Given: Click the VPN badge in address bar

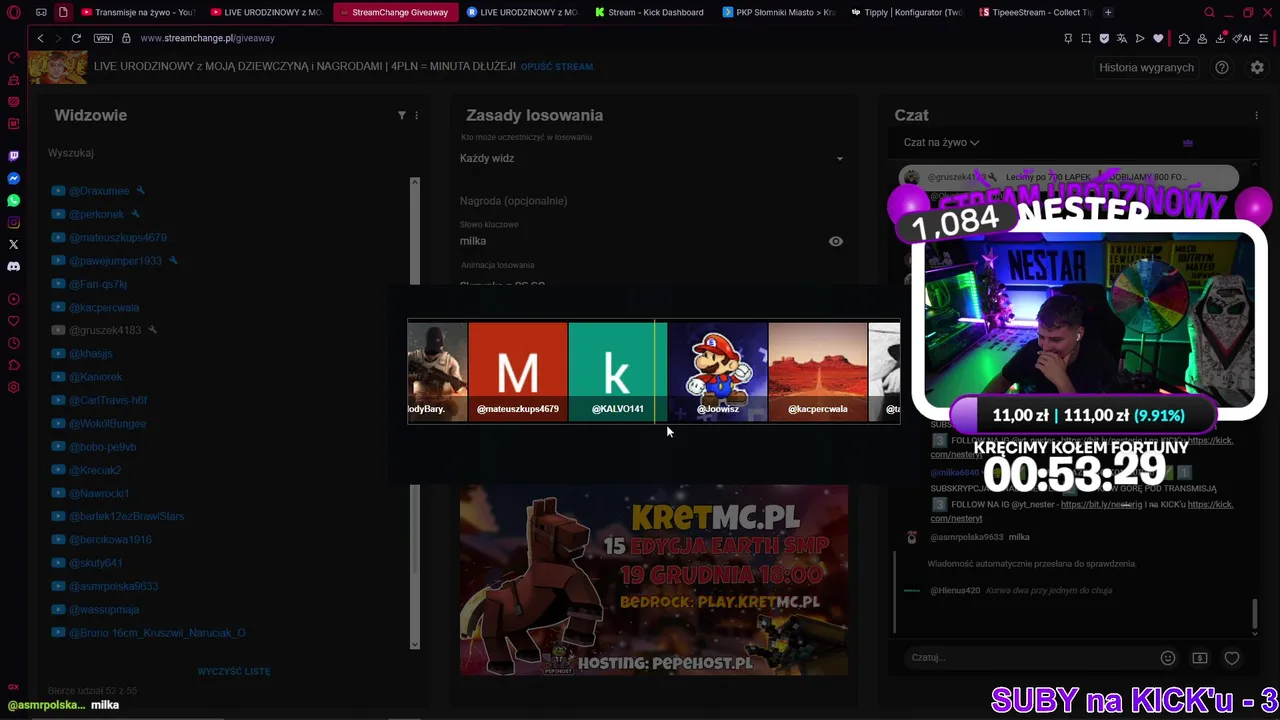Looking at the screenshot, I should pyautogui.click(x=103, y=38).
